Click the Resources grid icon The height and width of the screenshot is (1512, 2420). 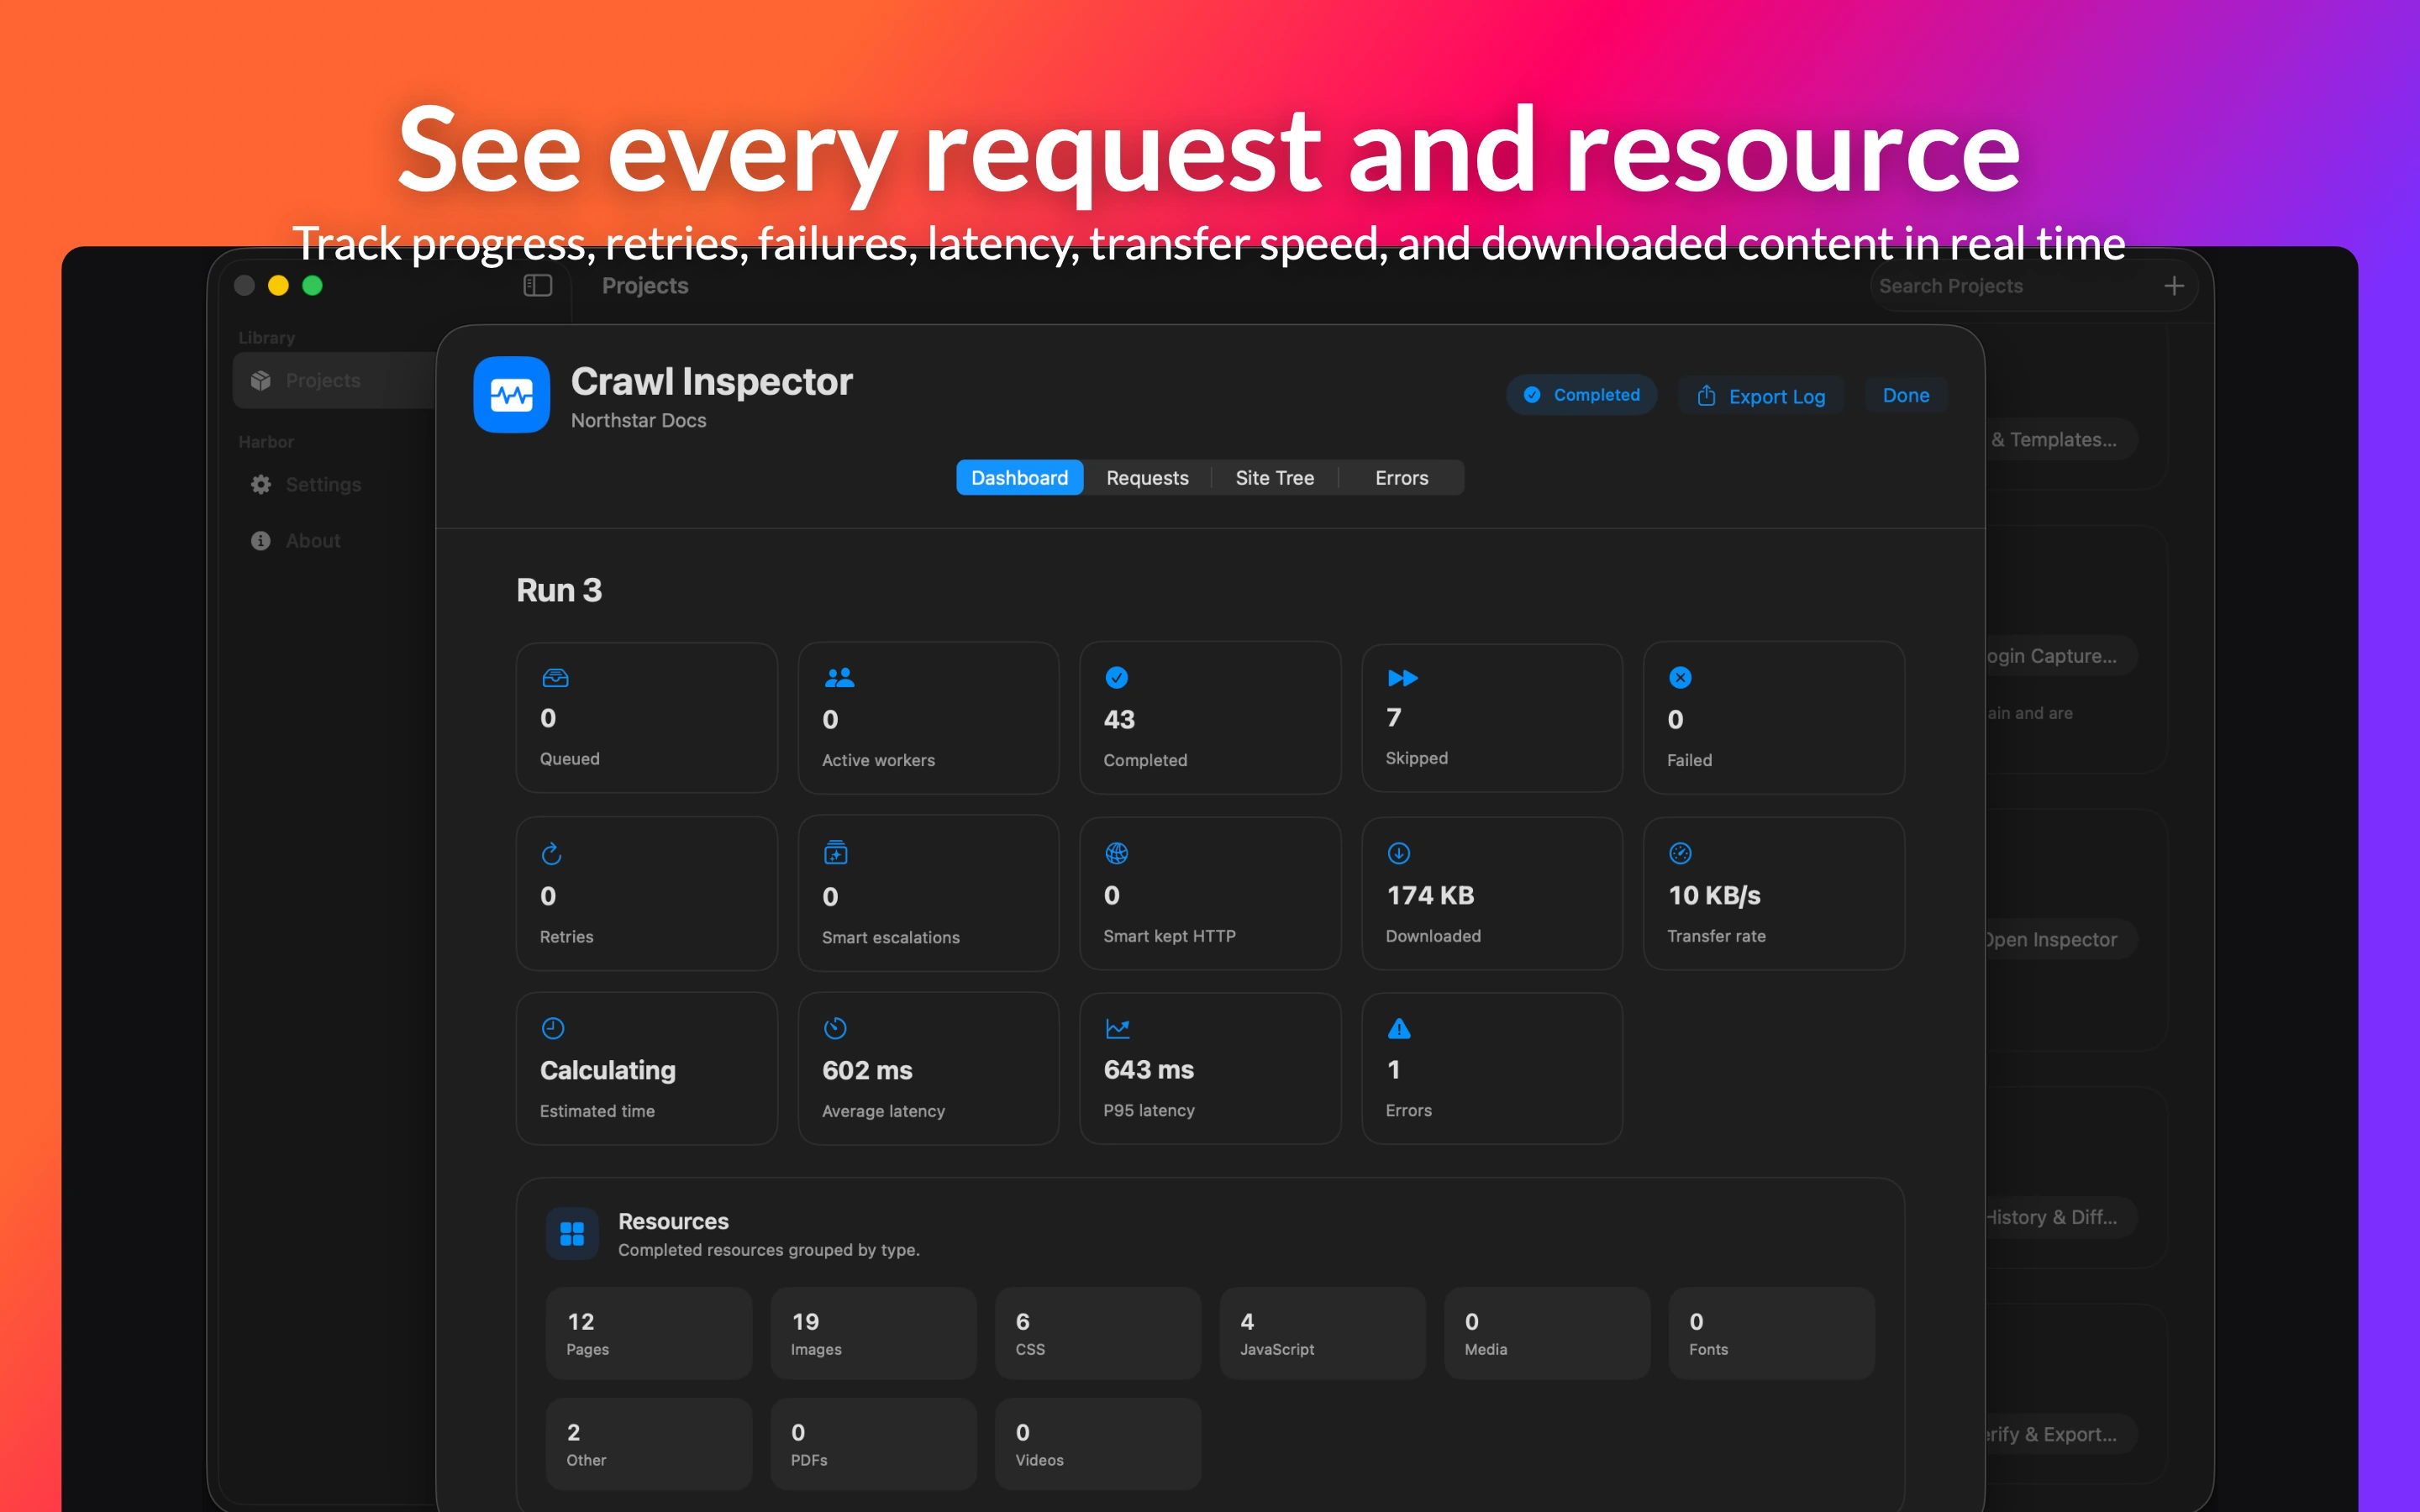point(572,1233)
